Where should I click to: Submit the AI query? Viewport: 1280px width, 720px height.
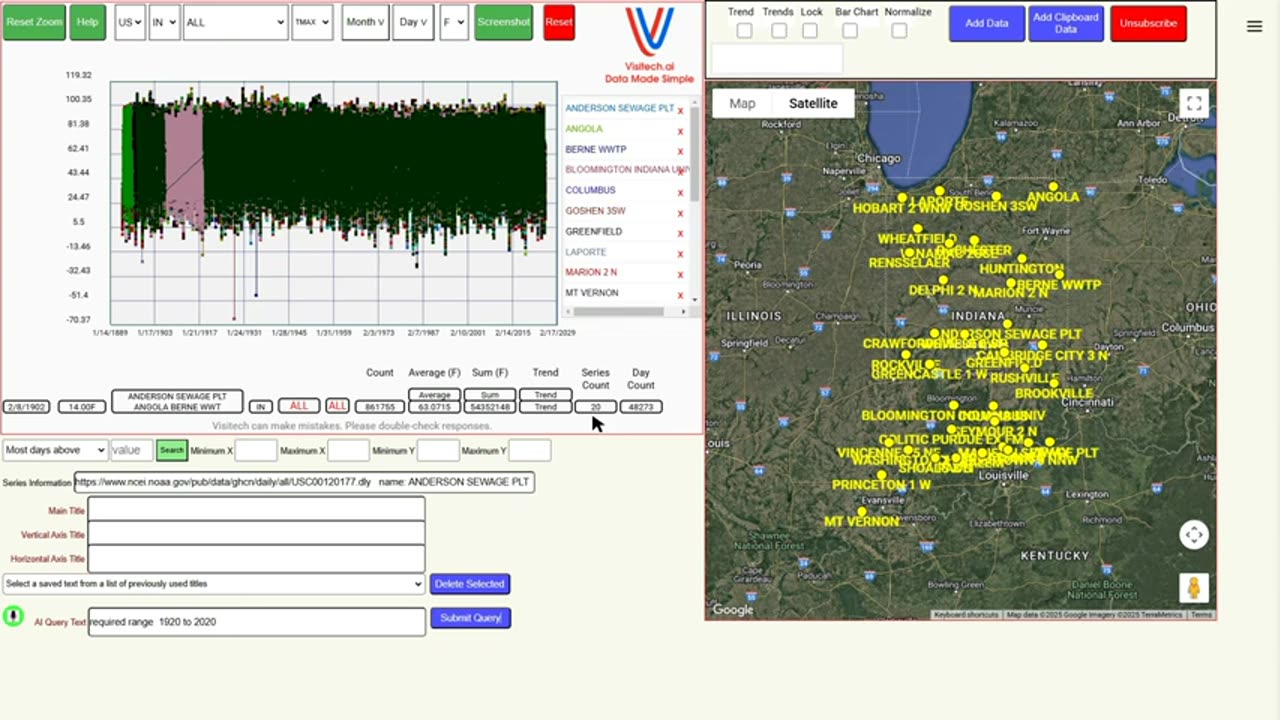tap(470, 618)
